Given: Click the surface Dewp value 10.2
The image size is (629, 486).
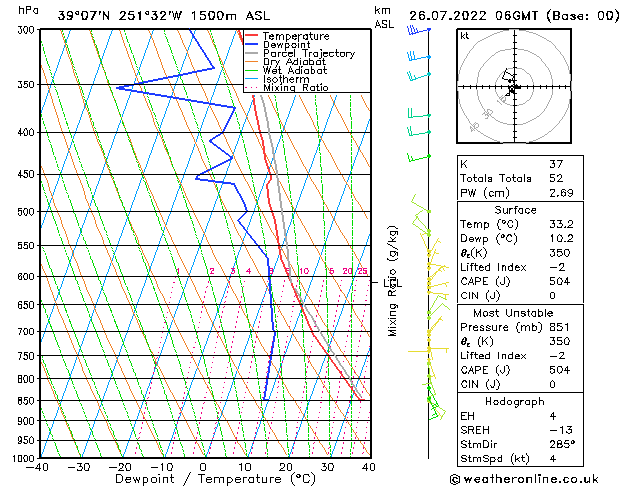Looking at the screenshot, I should (561, 239).
